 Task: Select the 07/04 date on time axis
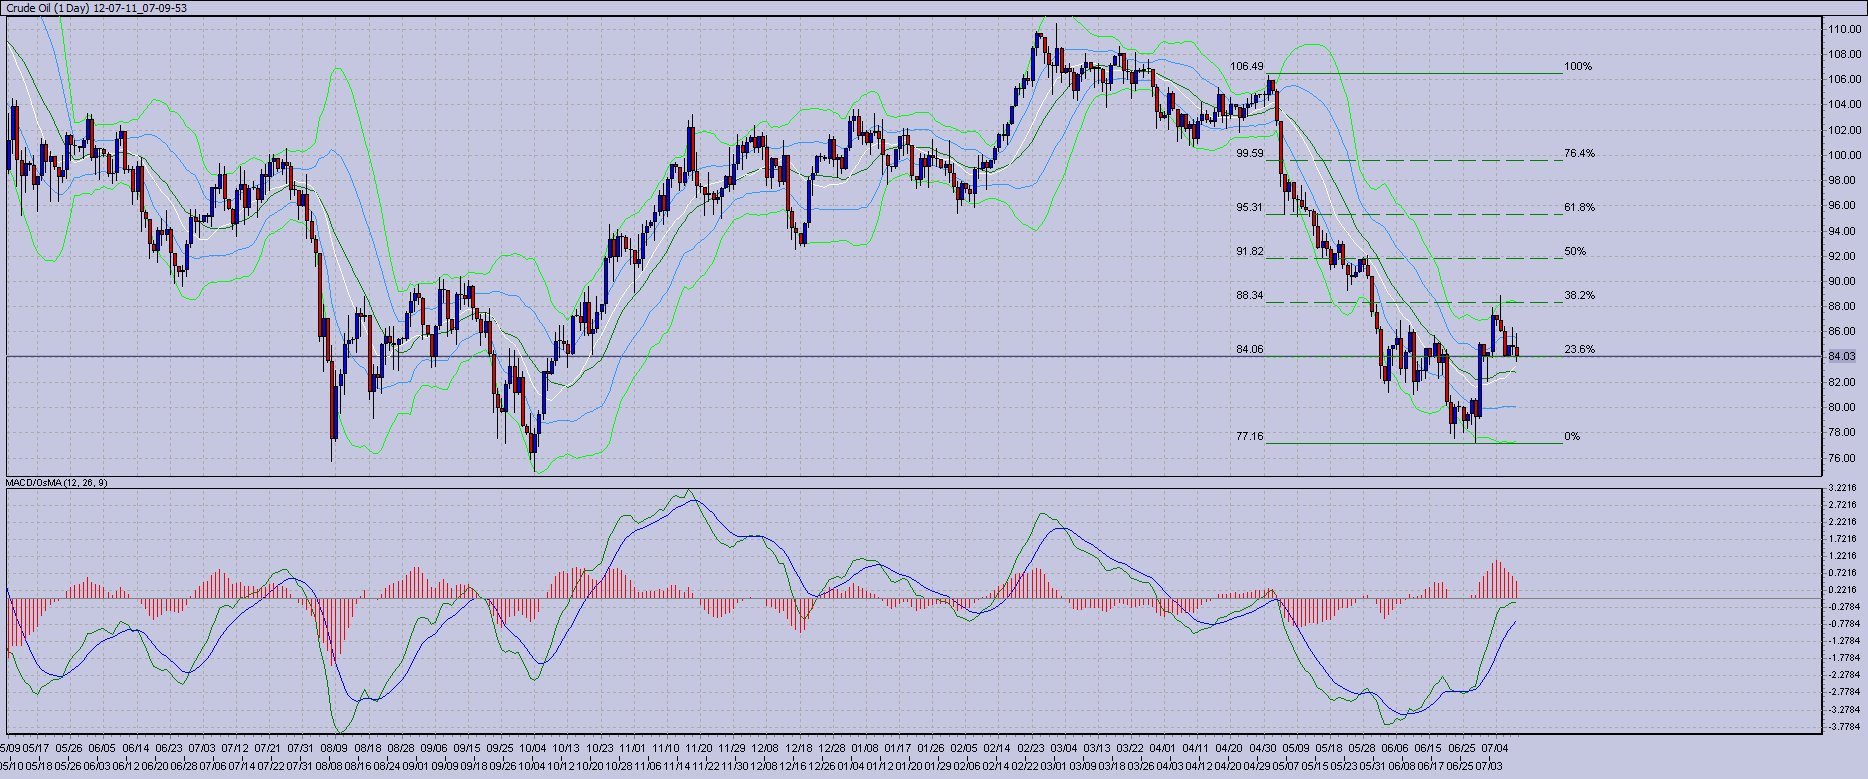pyautogui.click(x=1495, y=748)
